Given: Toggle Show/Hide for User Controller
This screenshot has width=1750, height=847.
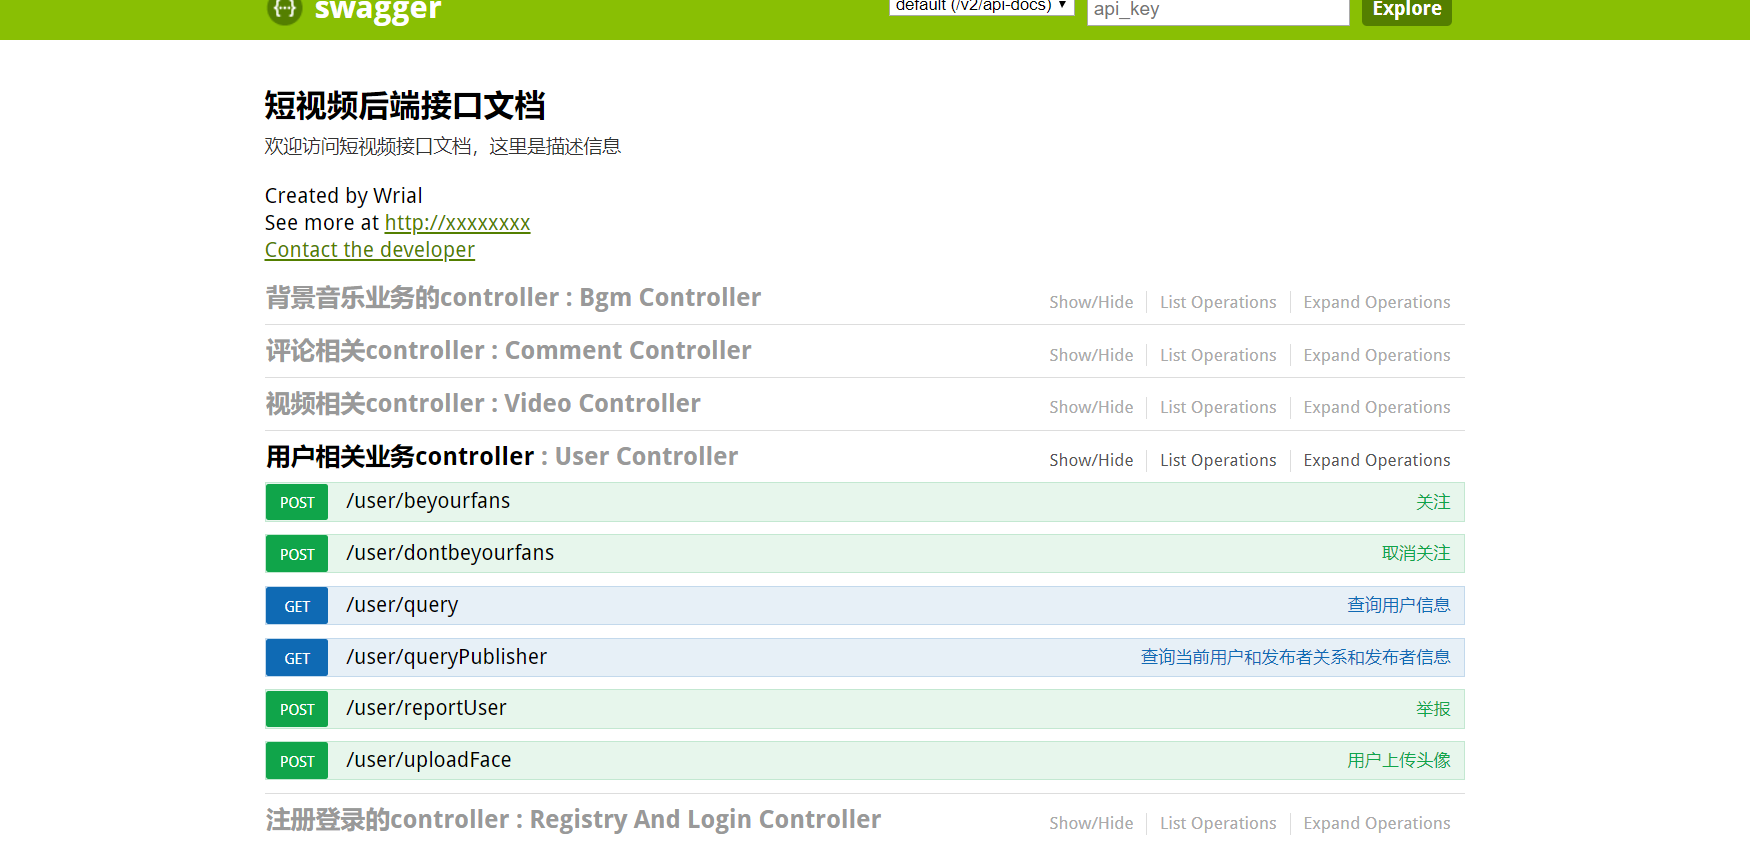Looking at the screenshot, I should tap(1091, 460).
